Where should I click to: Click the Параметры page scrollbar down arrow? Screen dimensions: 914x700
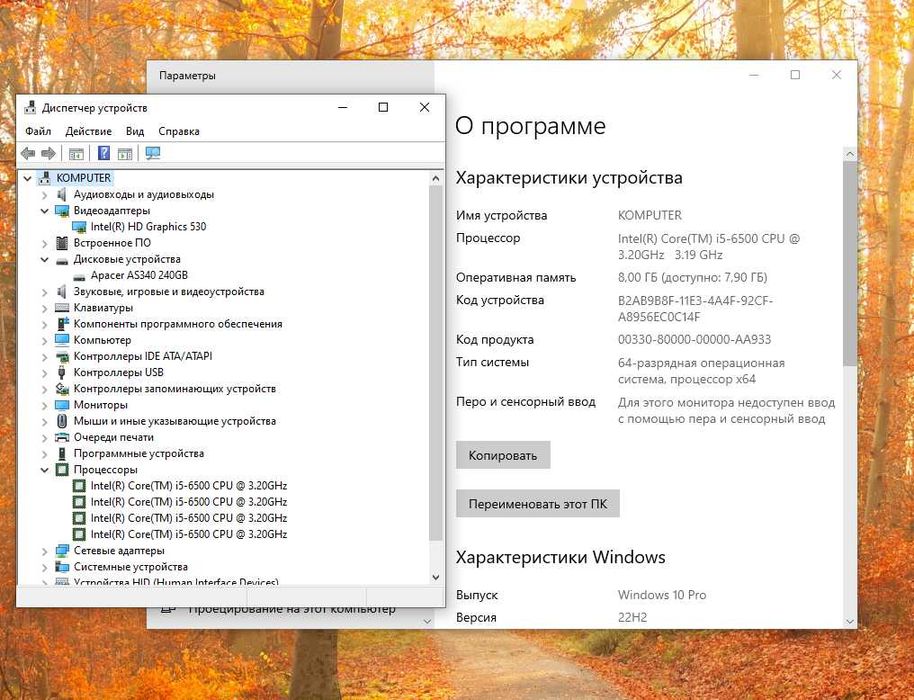850,621
